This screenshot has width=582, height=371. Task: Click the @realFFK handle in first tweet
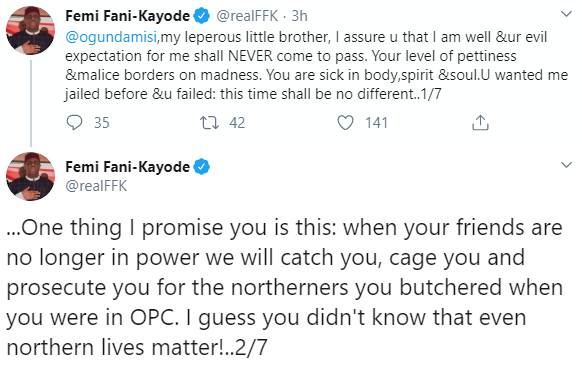(247, 16)
